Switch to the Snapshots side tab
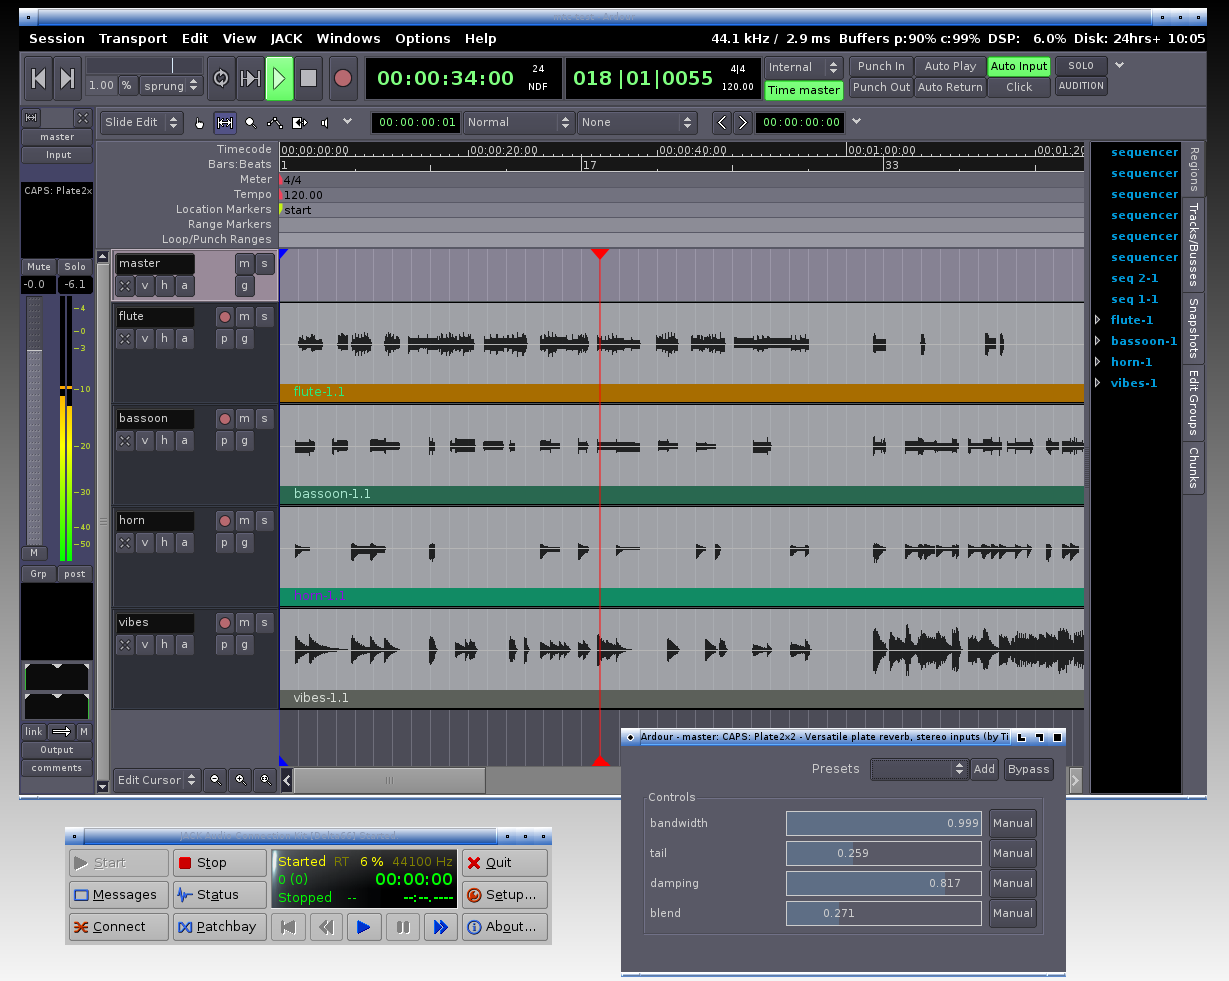 coord(1193,328)
